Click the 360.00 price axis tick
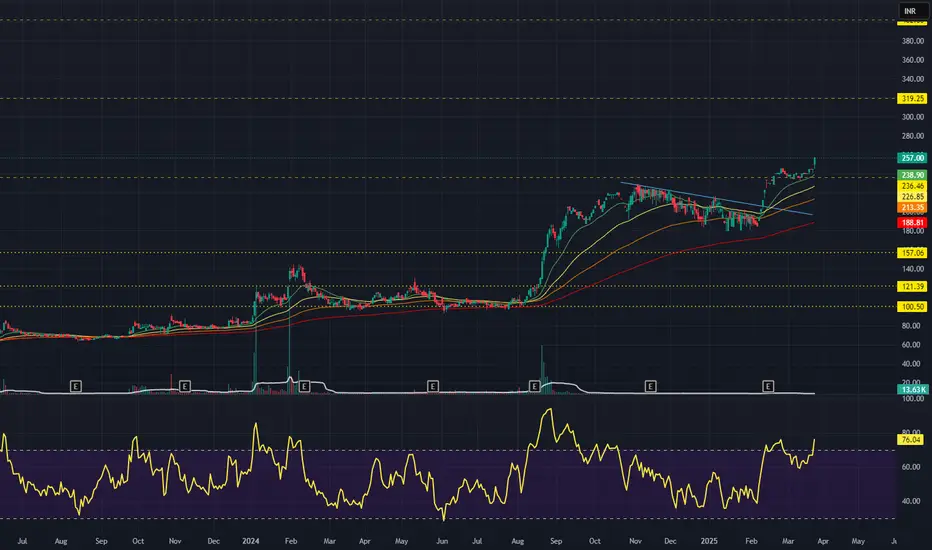The image size is (932, 550). point(912,60)
